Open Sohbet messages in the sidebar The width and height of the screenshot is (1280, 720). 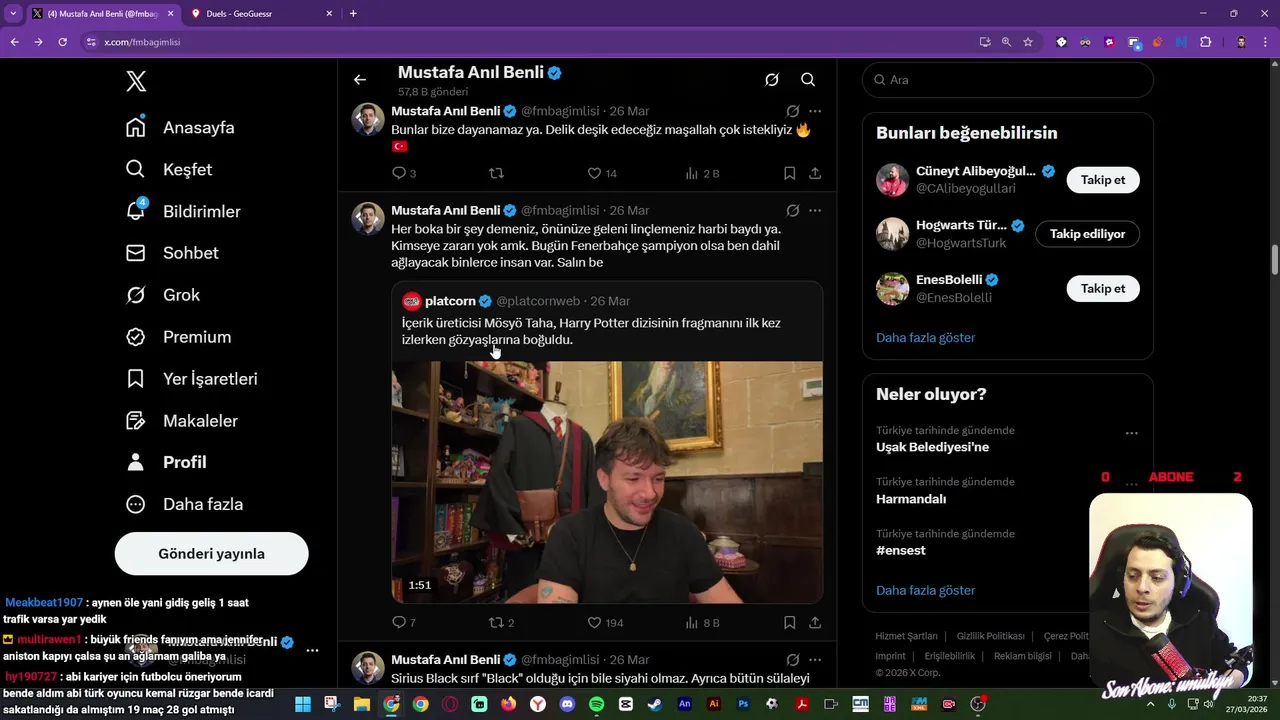172,253
